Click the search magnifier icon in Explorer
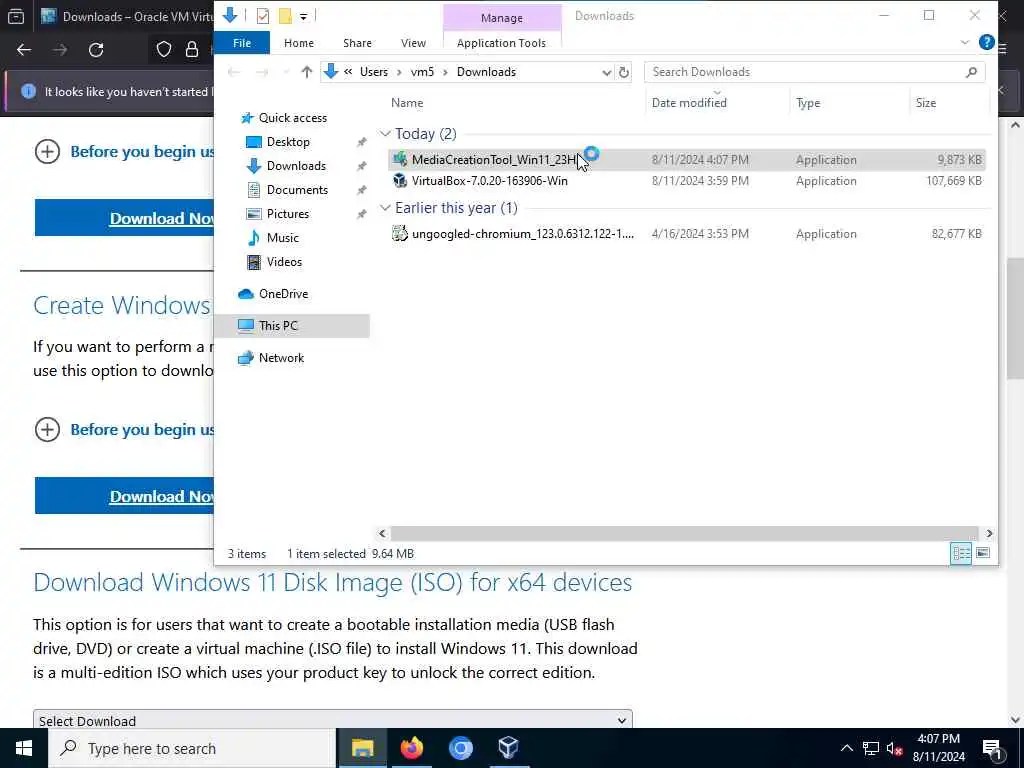The width and height of the screenshot is (1024, 768). 971,72
